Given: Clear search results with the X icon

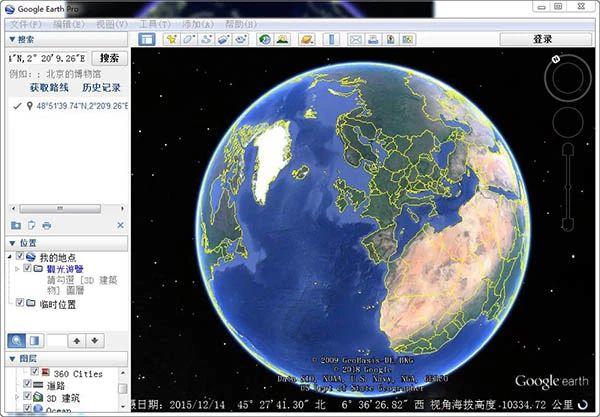Looking at the screenshot, I should [x=121, y=225].
